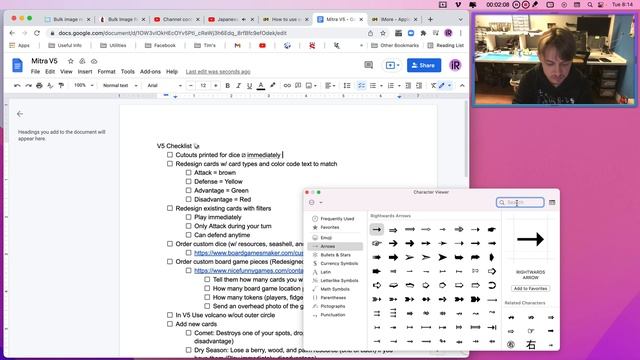Bookmark this page with star icon
640x360 pixels.
(383, 33)
